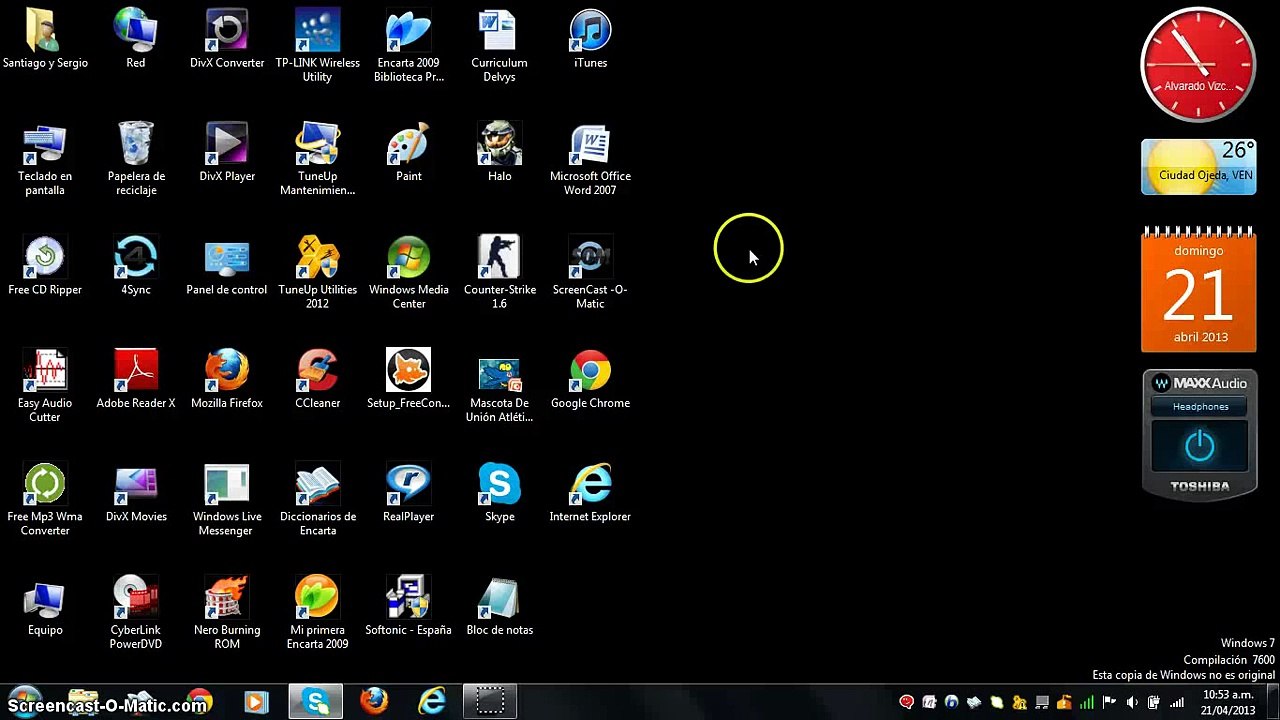Open Teclado en pantalla shortcut
The width and height of the screenshot is (1280, 720).
(x=45, y=160)
